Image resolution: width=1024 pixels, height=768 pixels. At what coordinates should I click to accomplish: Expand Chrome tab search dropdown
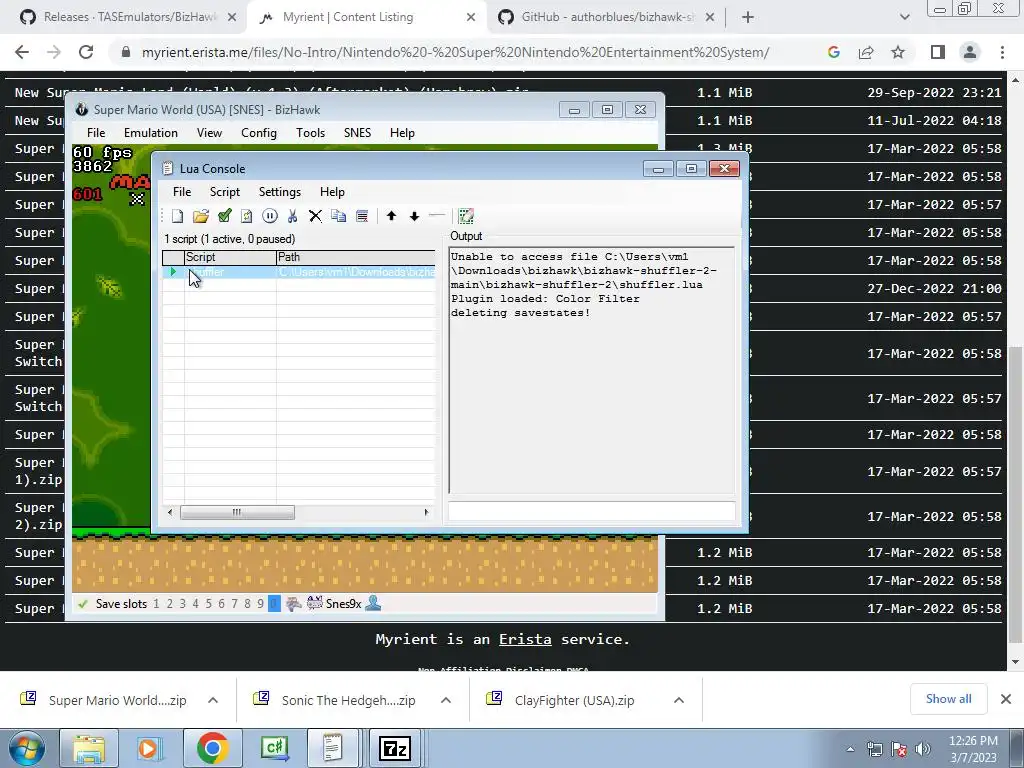(x=904, y=18)
